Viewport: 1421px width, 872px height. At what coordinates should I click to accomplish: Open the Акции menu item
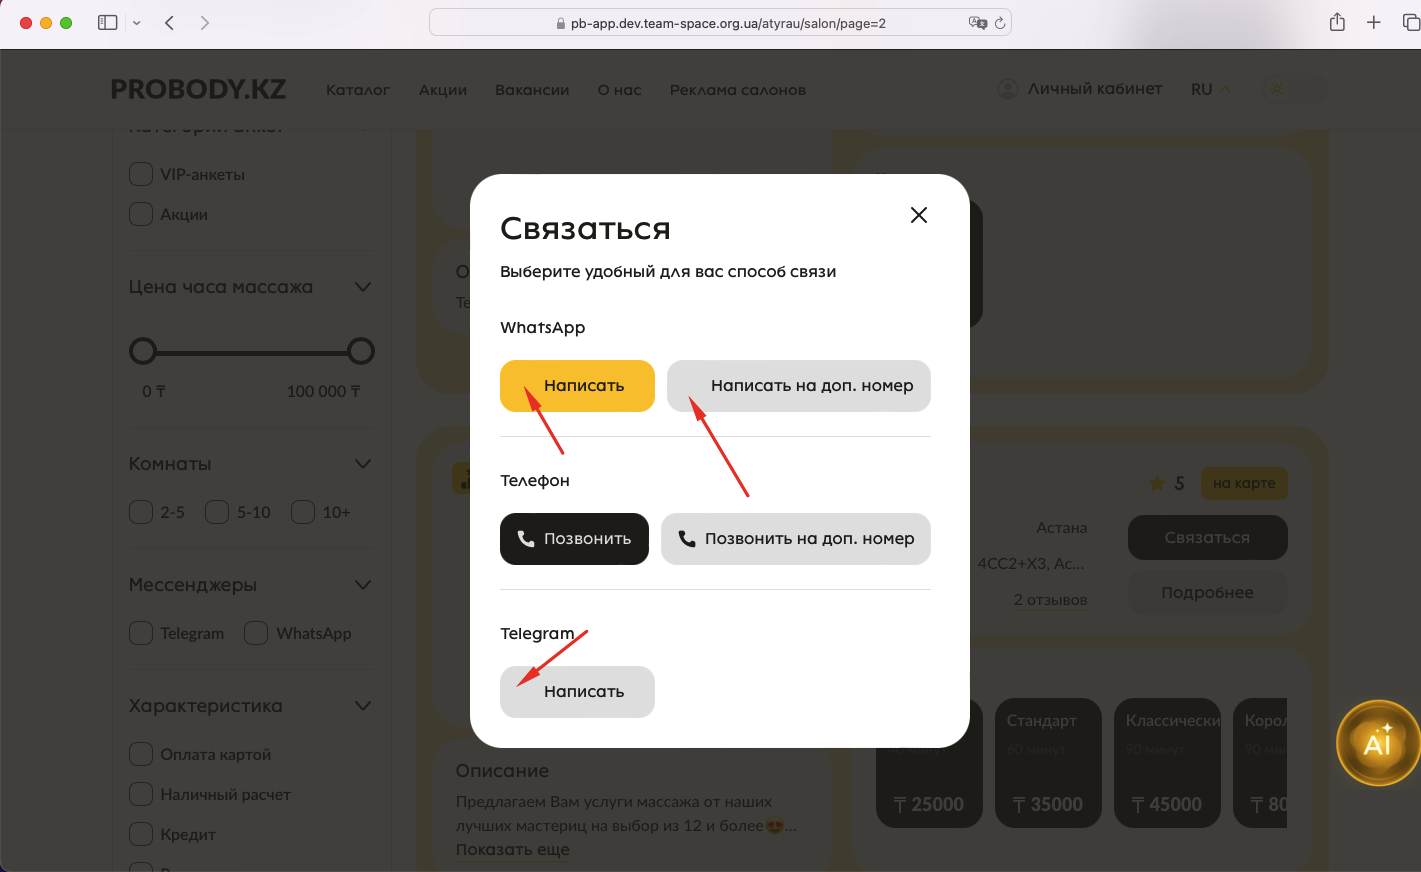(443, 90)
